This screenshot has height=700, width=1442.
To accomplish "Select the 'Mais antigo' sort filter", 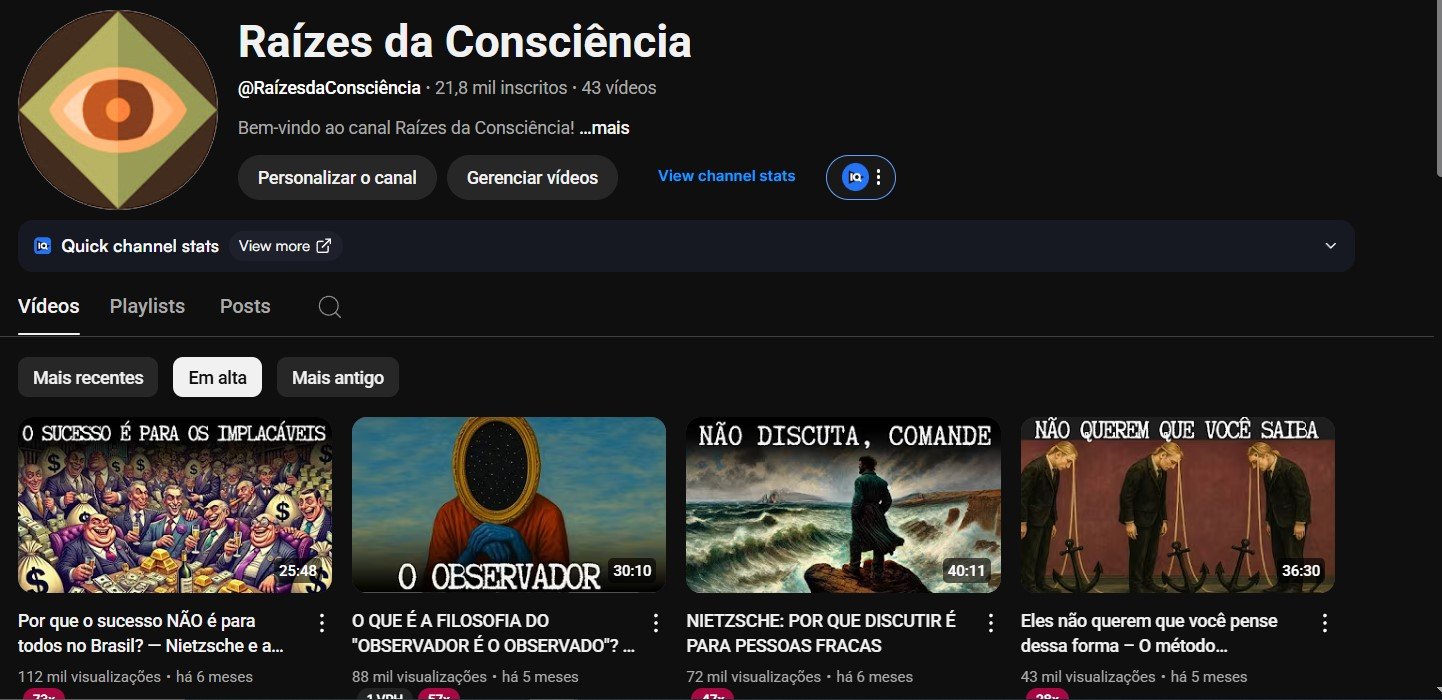I will point(338,378).
